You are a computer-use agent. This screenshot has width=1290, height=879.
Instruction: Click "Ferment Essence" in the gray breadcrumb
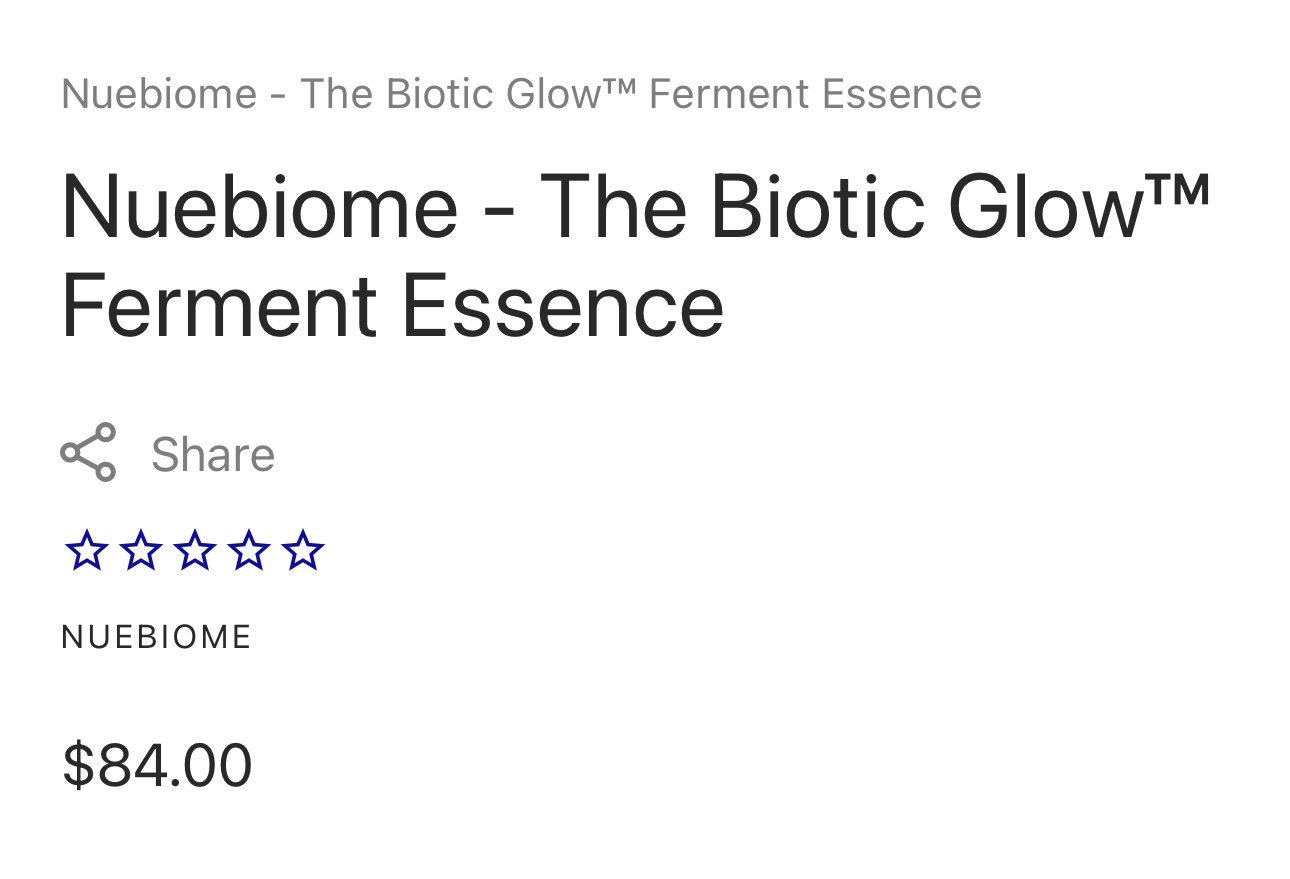coord(815,94)
